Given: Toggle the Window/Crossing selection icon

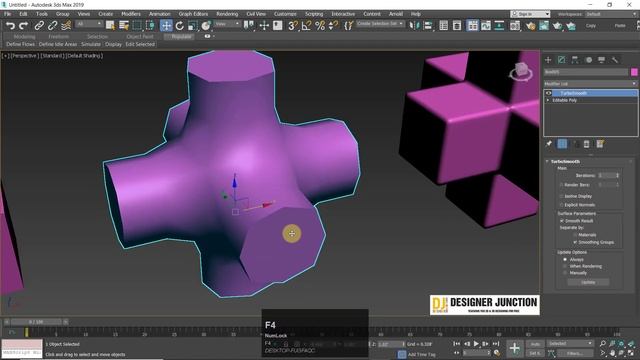Looking at the screenshot, I should point(150,26).
